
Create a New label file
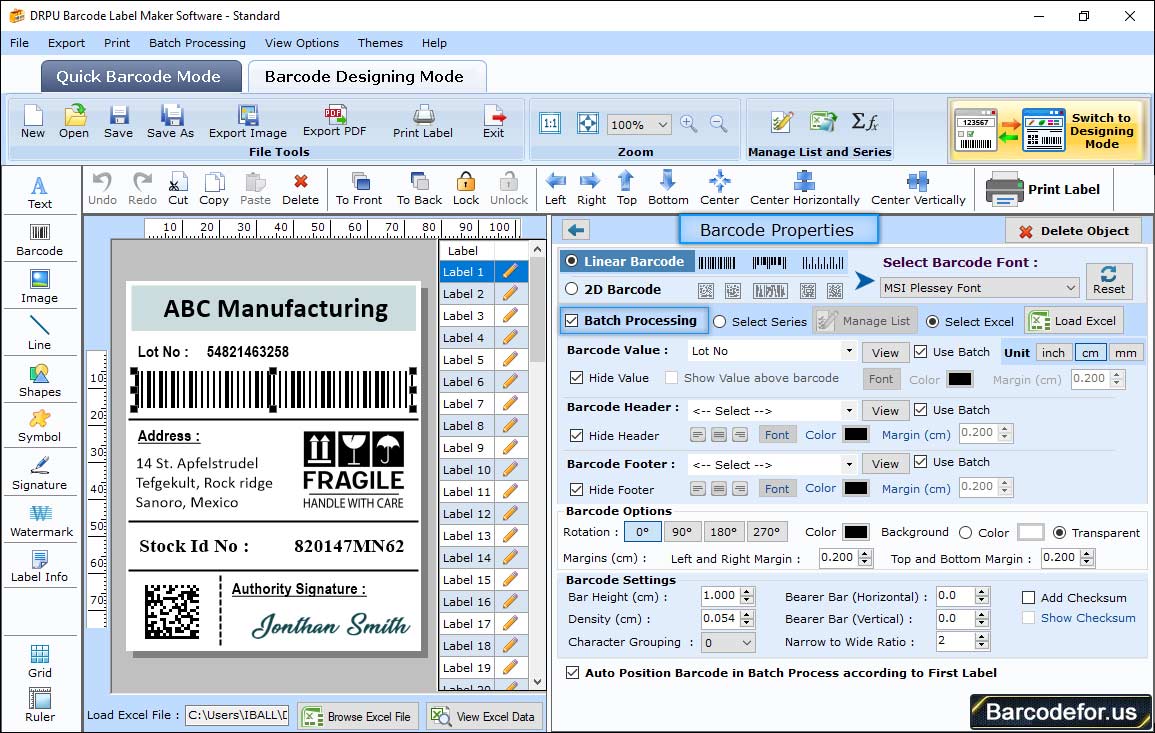(32, 122)
